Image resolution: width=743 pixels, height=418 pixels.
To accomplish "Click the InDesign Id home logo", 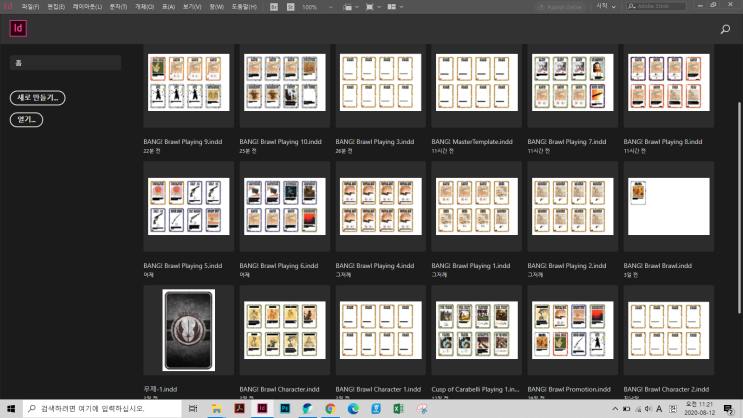I will coord(18,28).
